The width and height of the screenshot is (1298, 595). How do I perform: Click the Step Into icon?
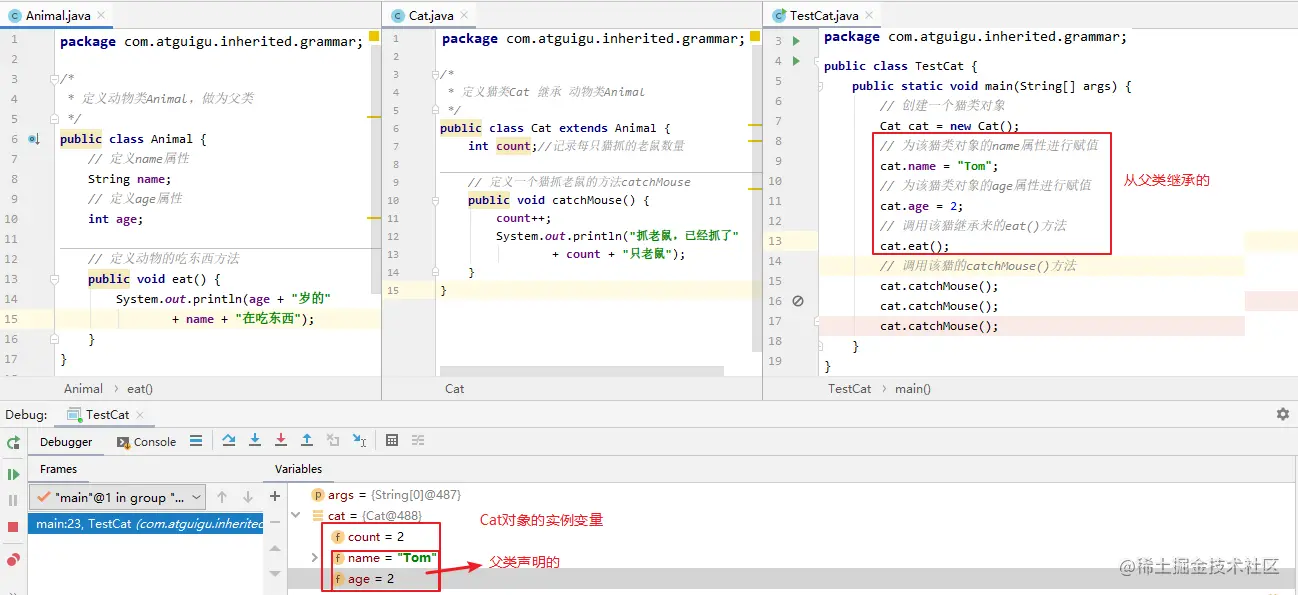pyautogui.click(x=254, y=440)
